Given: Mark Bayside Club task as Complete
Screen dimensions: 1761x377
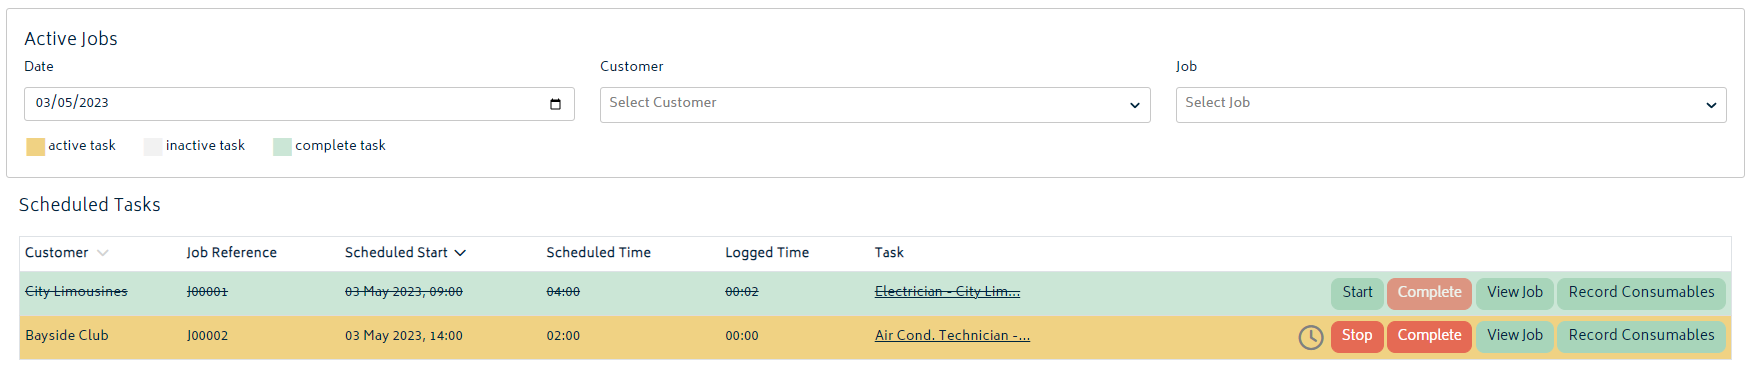Looking at the screenshot, I should (x=1429, y=336).
